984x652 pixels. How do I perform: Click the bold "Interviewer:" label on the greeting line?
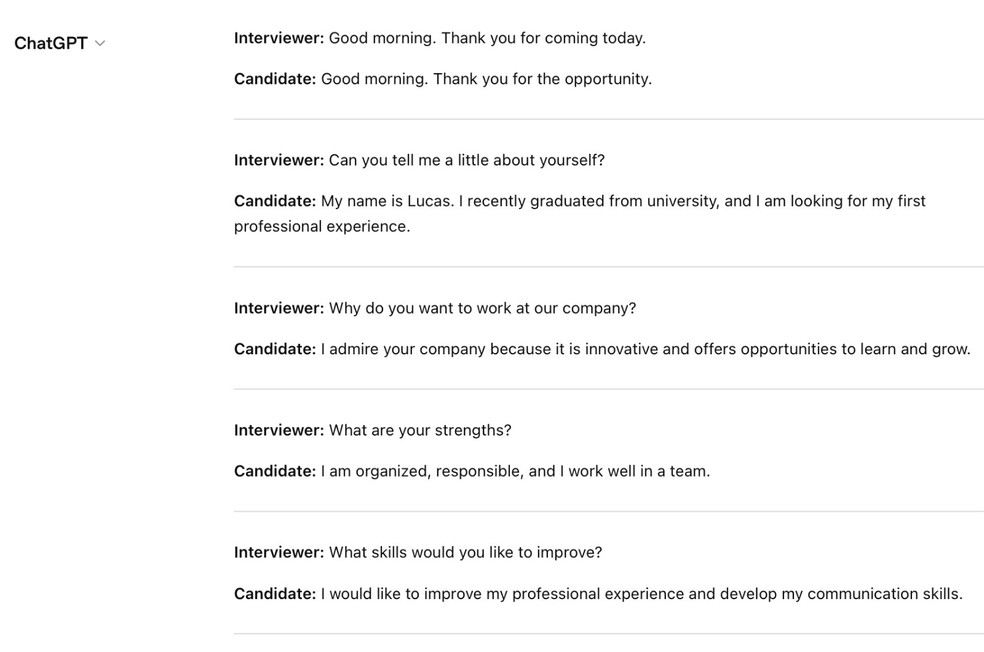[279, 38]
